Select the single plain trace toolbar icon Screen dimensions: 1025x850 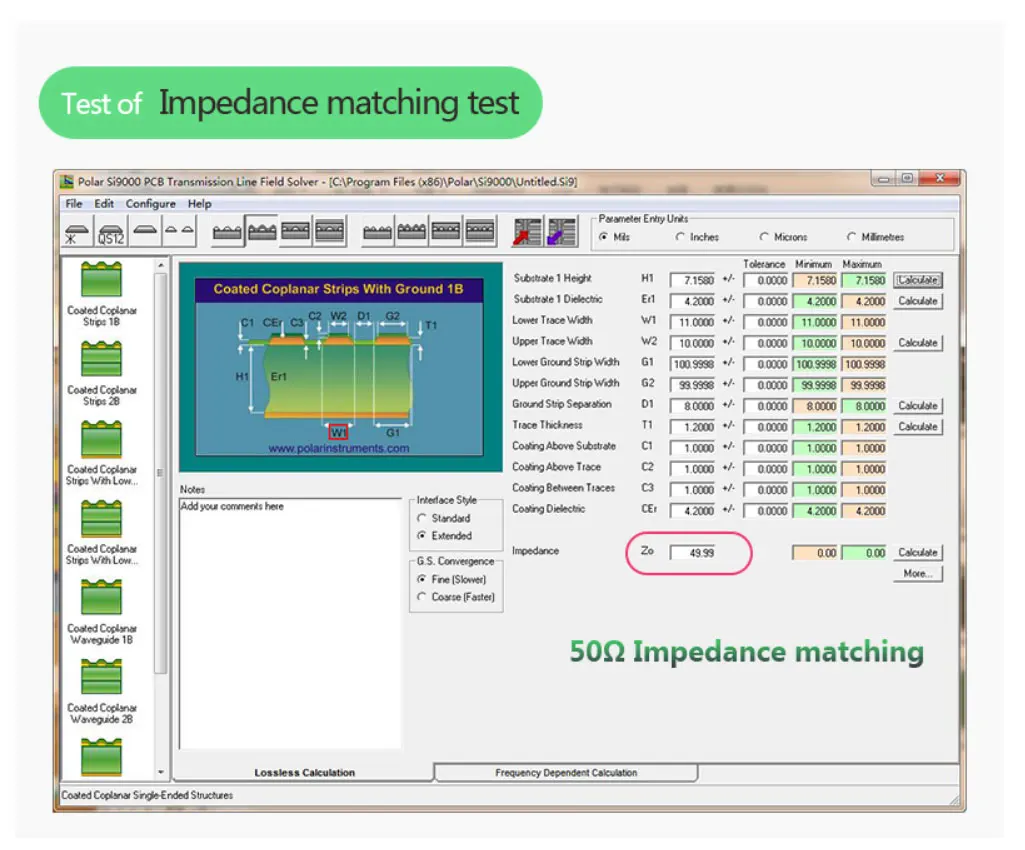tap(144, 233)
